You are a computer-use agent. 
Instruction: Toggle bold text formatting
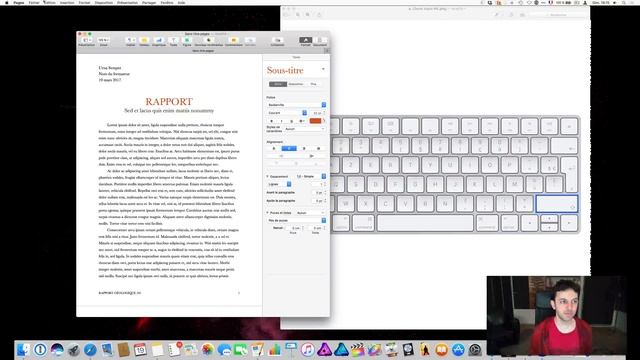[x=271, y=121]
